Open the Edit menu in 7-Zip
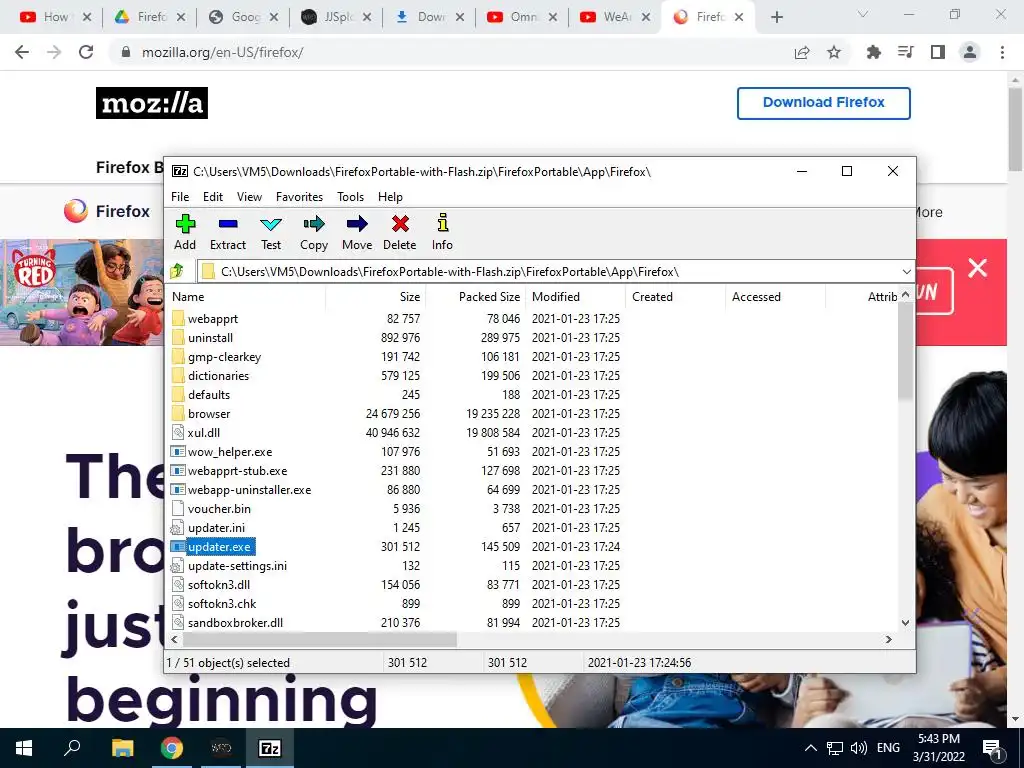This screenshot has width=1024, height=768. [213, 197]
